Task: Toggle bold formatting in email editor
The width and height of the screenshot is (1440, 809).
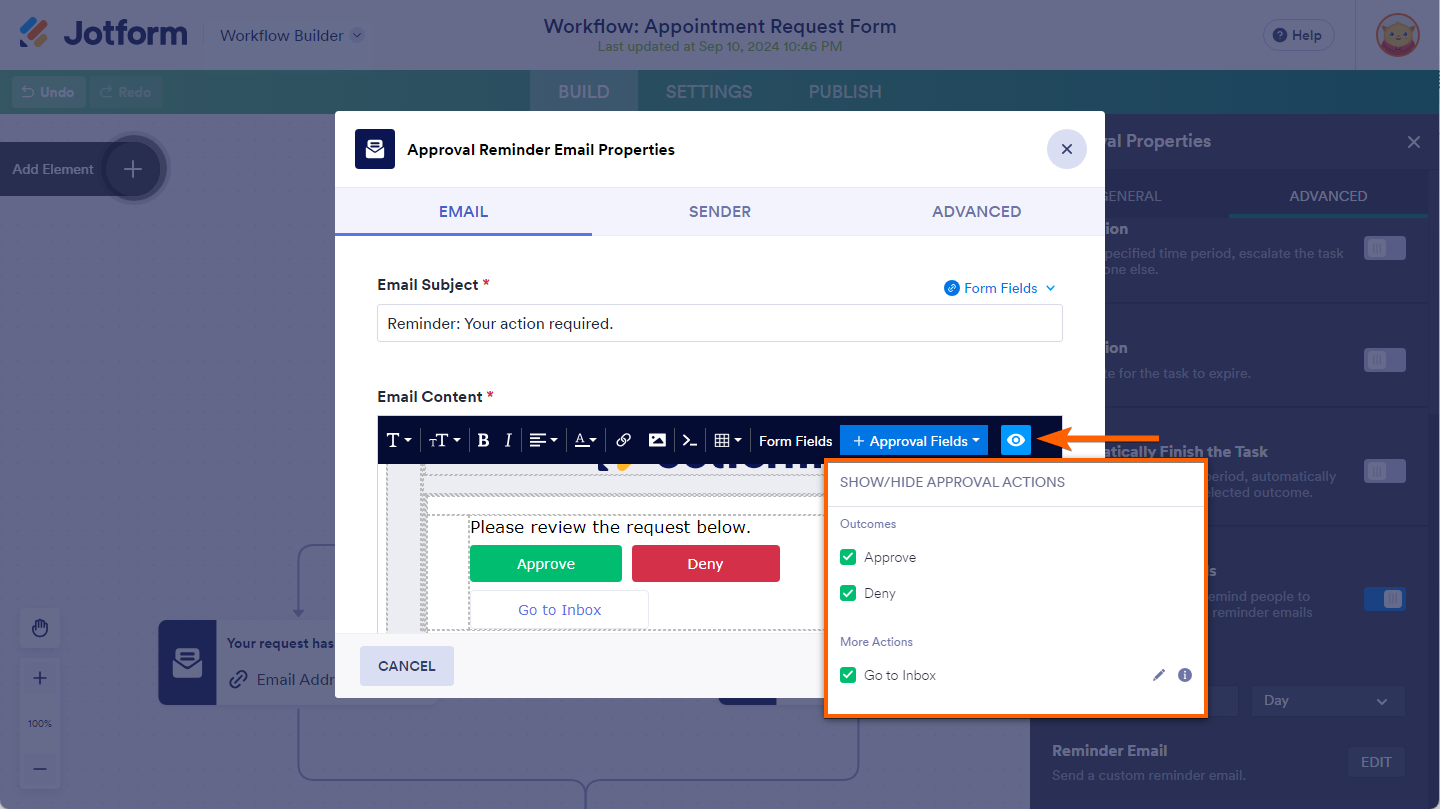Action: click(x=483, y=440)
